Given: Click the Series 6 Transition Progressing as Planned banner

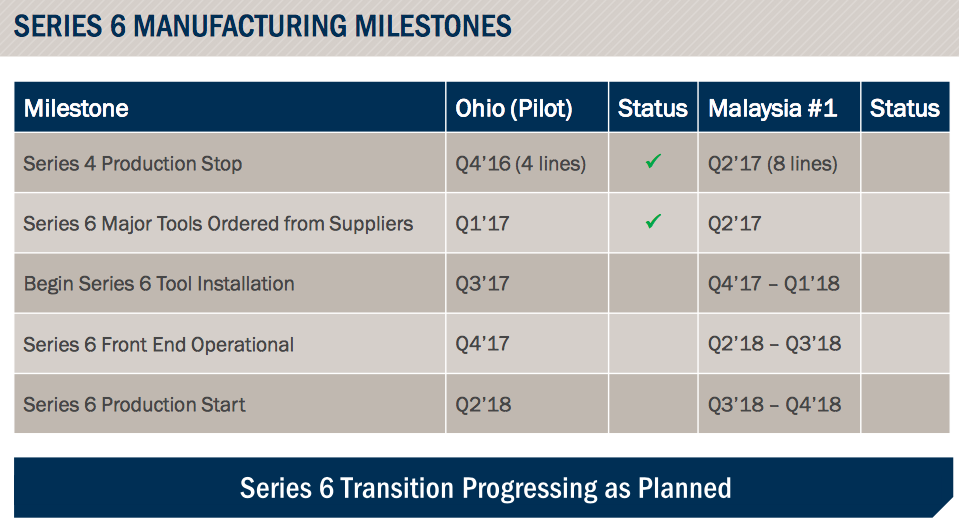Looking at the screenshot, I should [x=485, y=488].
